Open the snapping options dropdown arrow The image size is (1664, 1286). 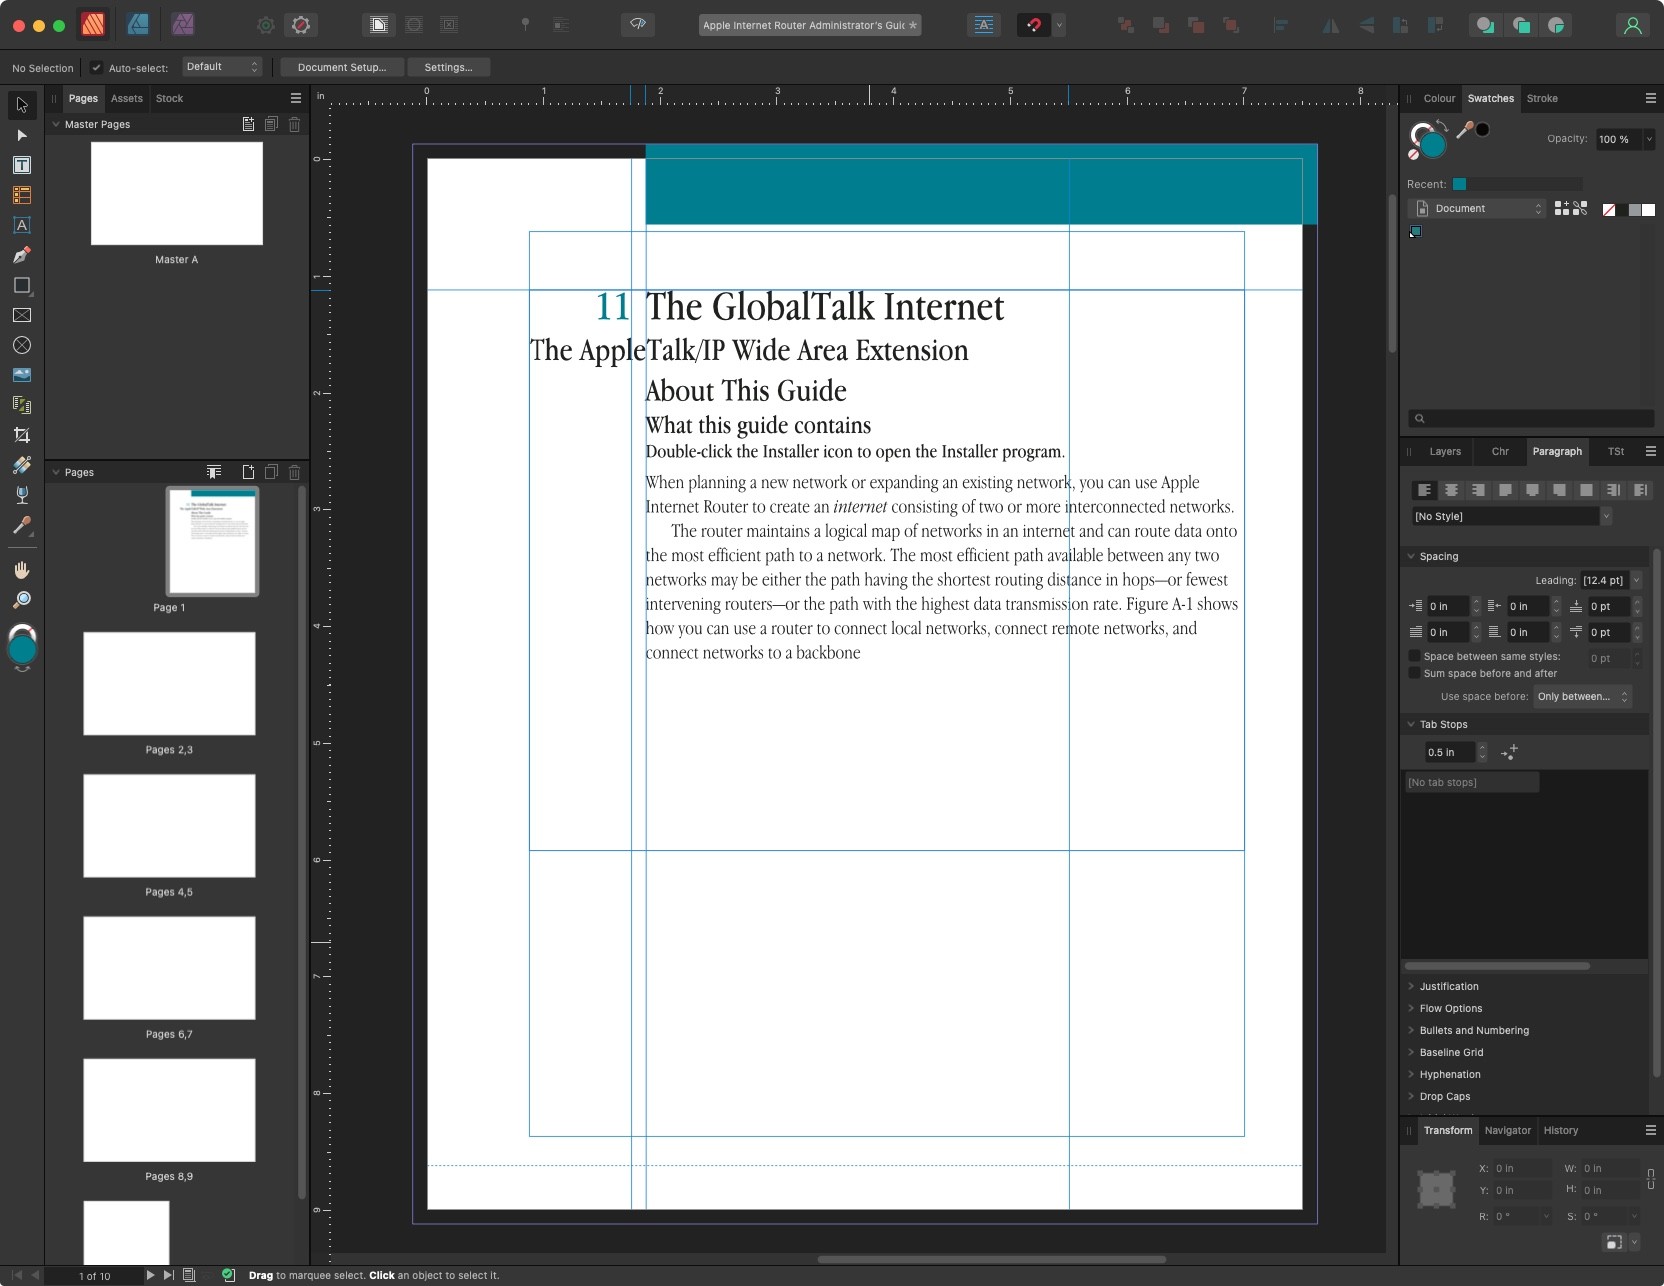[x=1059, y=25]
